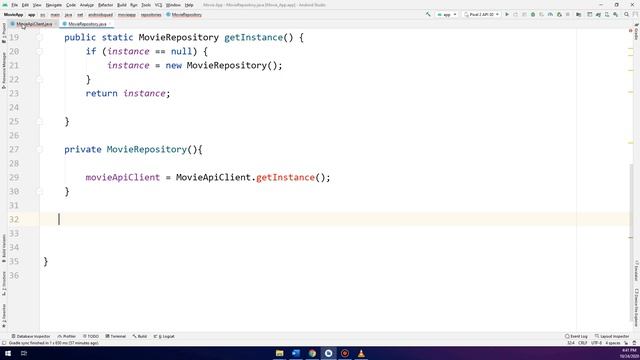Open File Explorer from the taskbar
The width and height of the screenshot is (640, 360).
click(x=280, y=353)
